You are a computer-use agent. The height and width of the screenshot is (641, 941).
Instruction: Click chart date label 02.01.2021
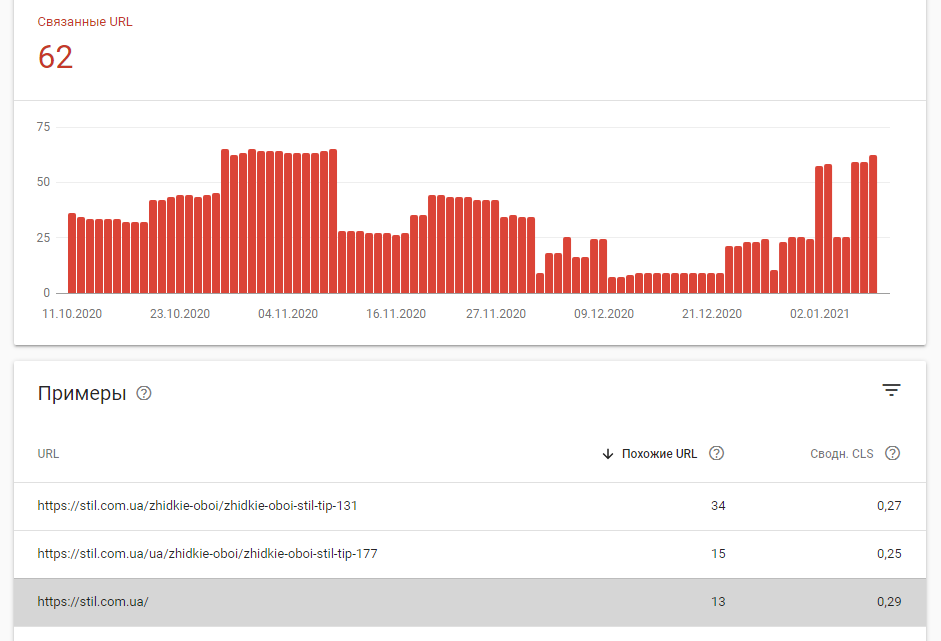pyautogui.click(x=820, y=314)
